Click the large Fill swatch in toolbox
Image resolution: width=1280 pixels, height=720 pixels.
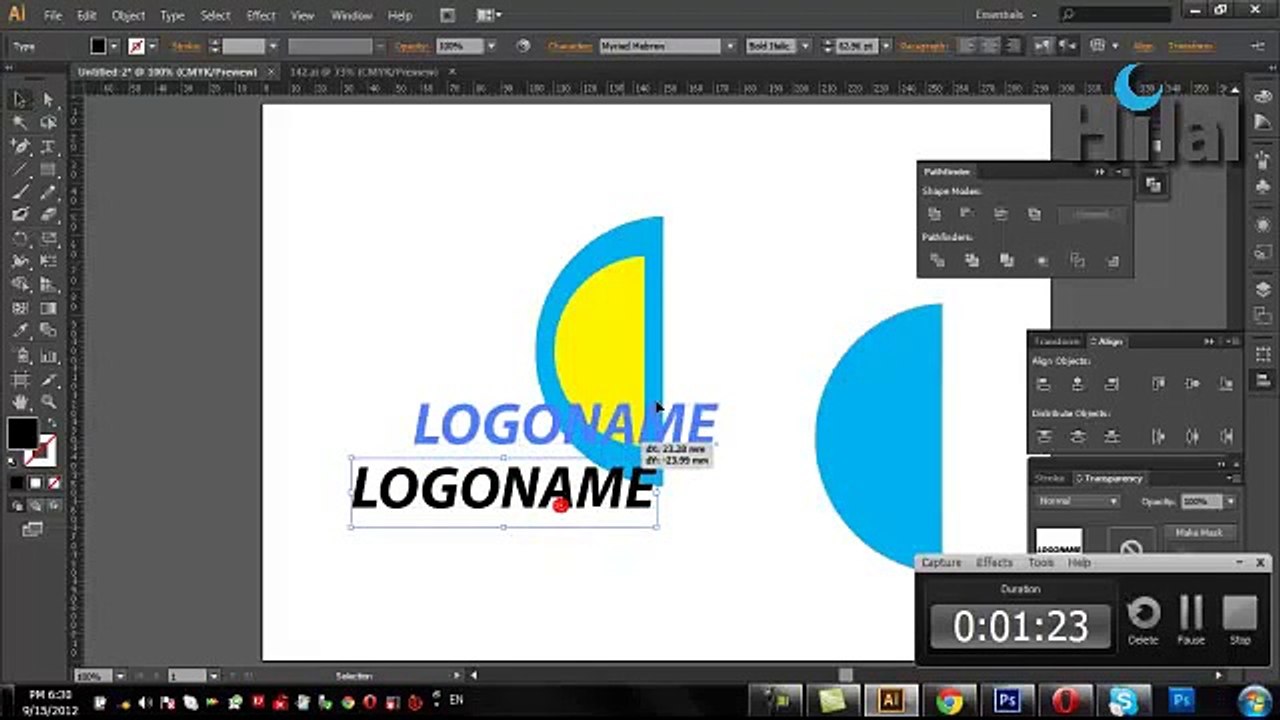coord(22,433)
